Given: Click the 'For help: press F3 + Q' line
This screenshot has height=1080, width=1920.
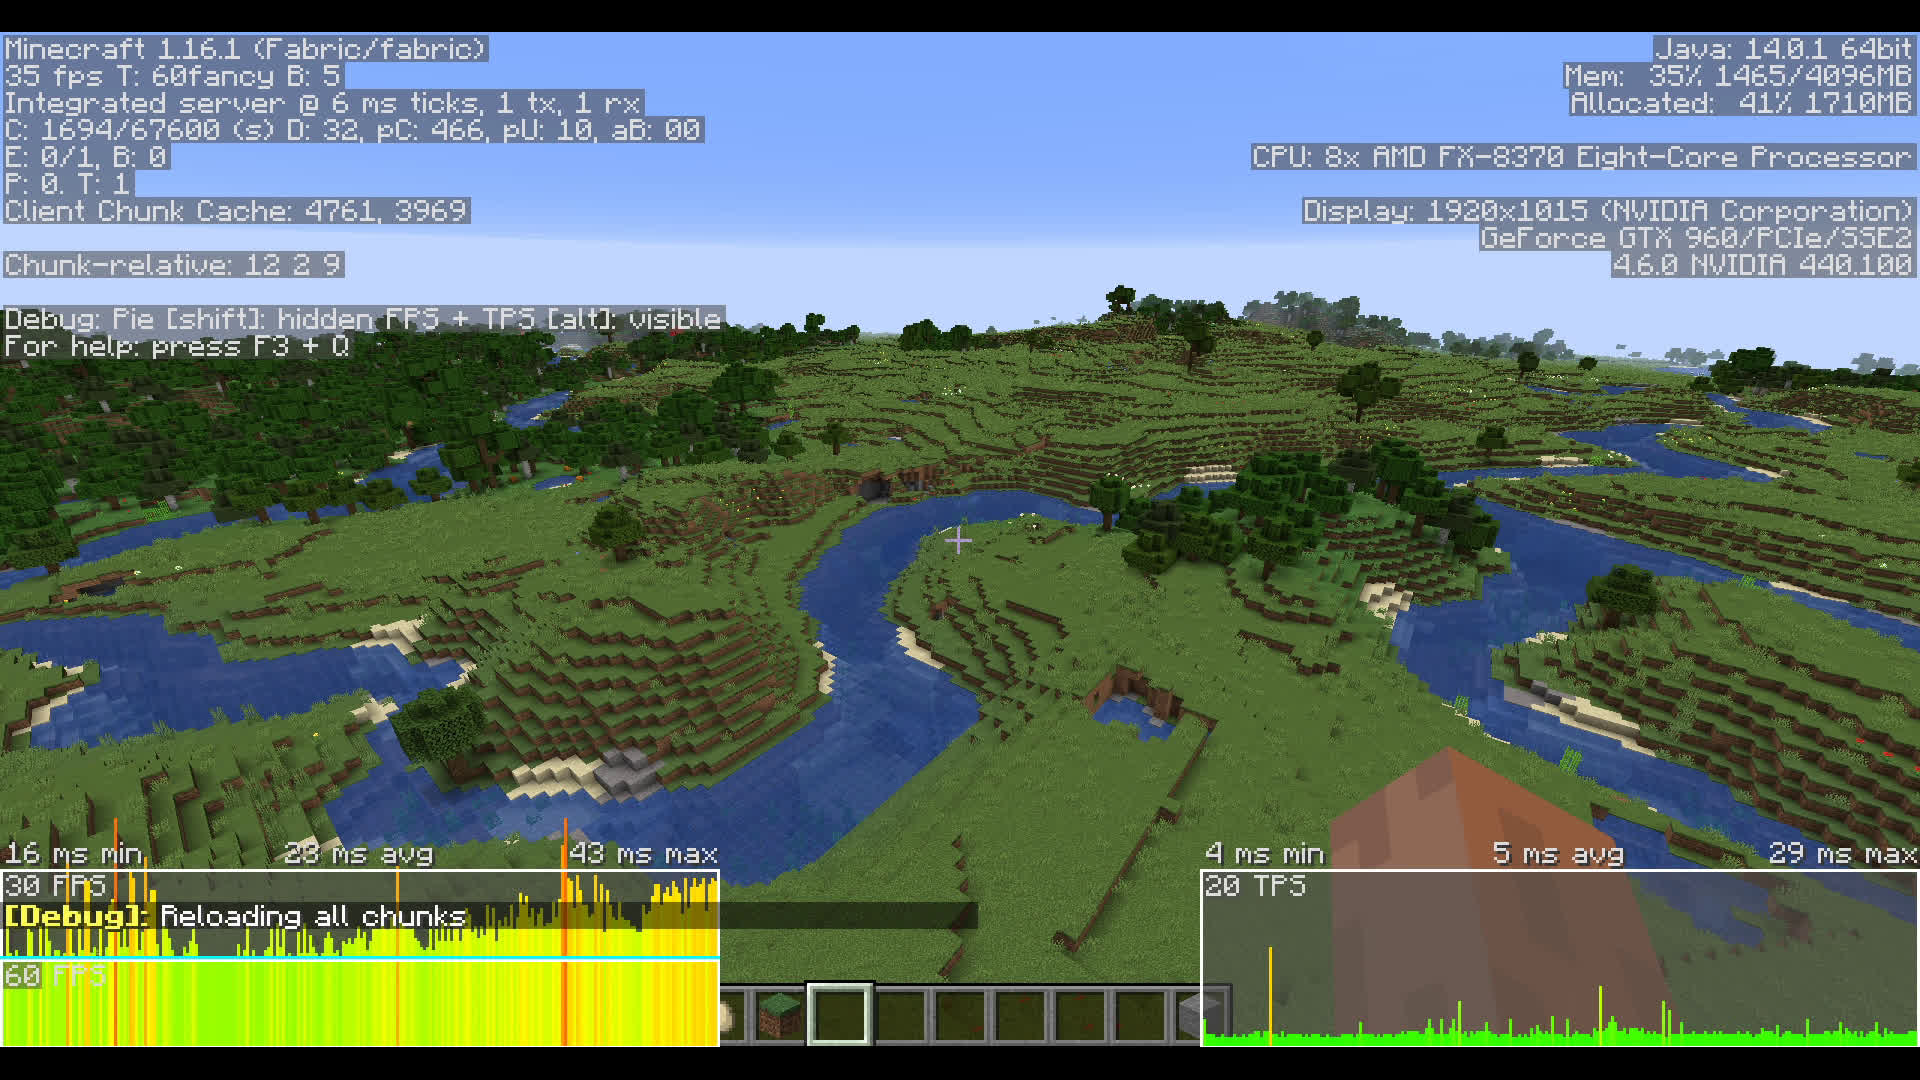Looking at the screenshot, I should click(177, 347).
